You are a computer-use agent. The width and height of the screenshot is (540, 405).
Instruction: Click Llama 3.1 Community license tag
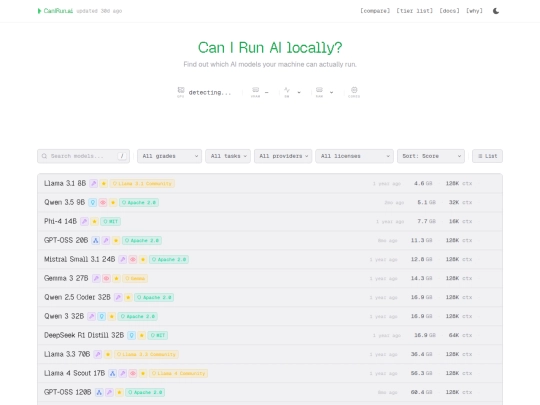142,184
